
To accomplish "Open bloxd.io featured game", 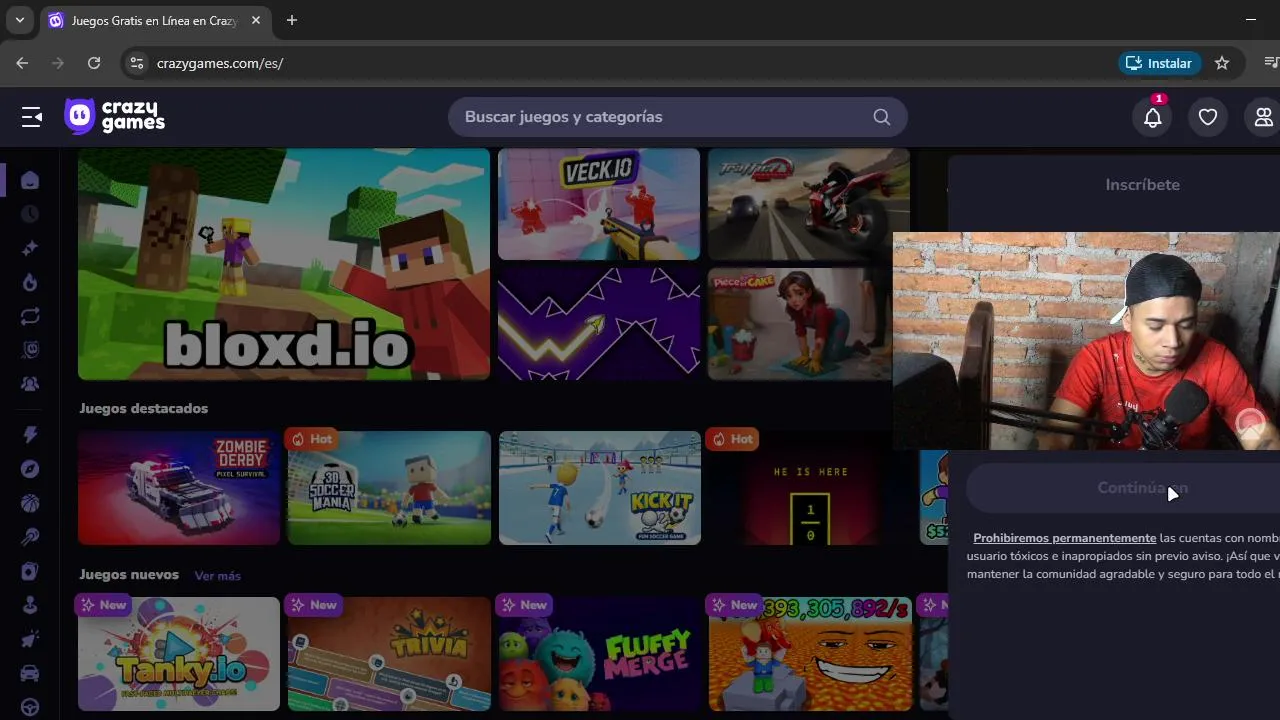I will point(284,264).
